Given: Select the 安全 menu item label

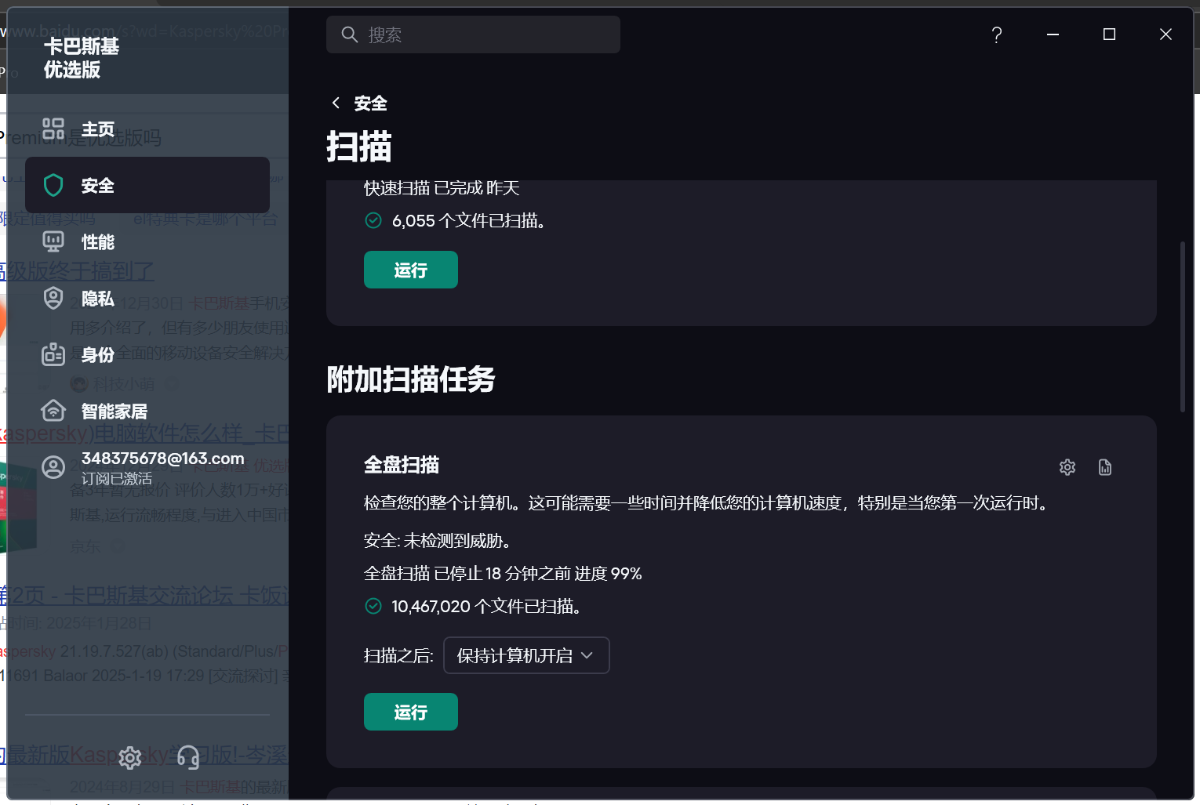Looking at the screenshot, I should 98,185.
